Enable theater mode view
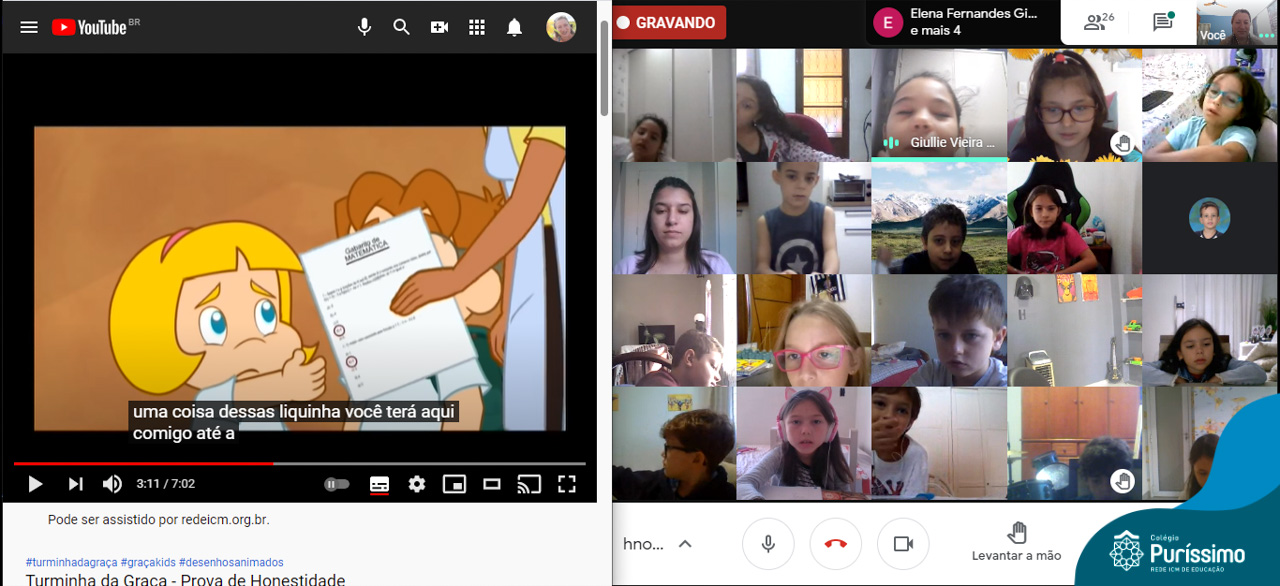 click(x=491, y=484)
